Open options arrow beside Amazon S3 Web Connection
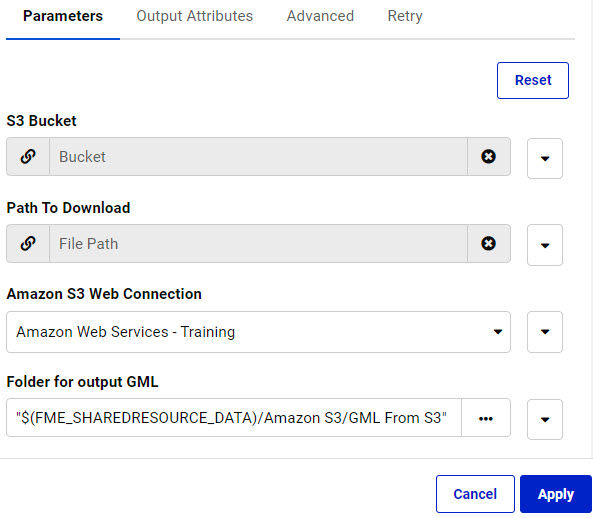 pyautogui.click(x=545, y=332)
